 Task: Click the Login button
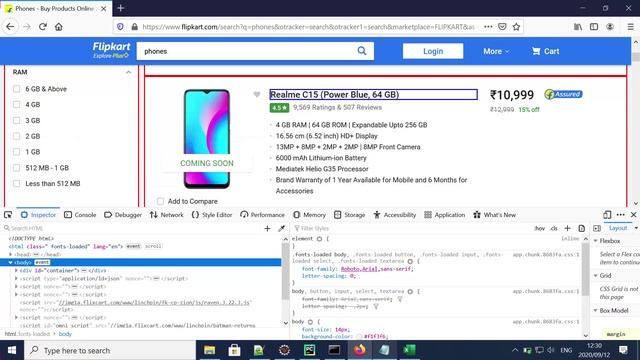click(433, 51)
